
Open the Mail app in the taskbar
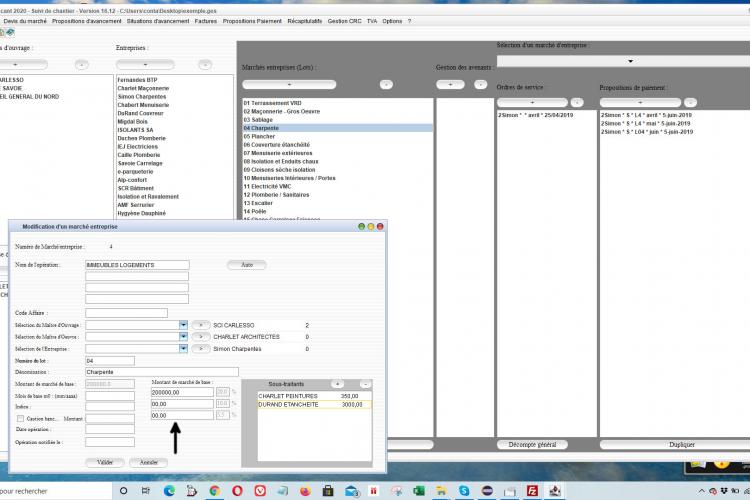(351, 490)
